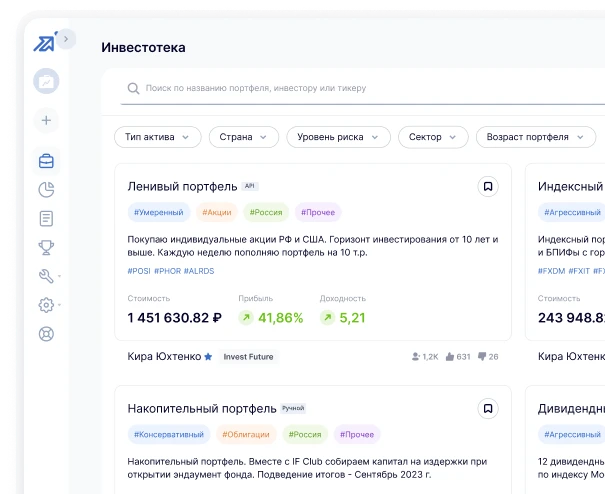Click the portfolio value 1 451 630.82 ₽
This screenshot has width=605, height=494.
click(175, 318)
